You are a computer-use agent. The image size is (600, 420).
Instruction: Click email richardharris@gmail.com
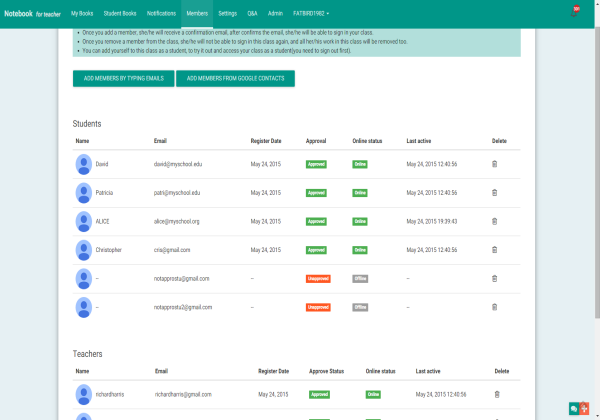183,394
